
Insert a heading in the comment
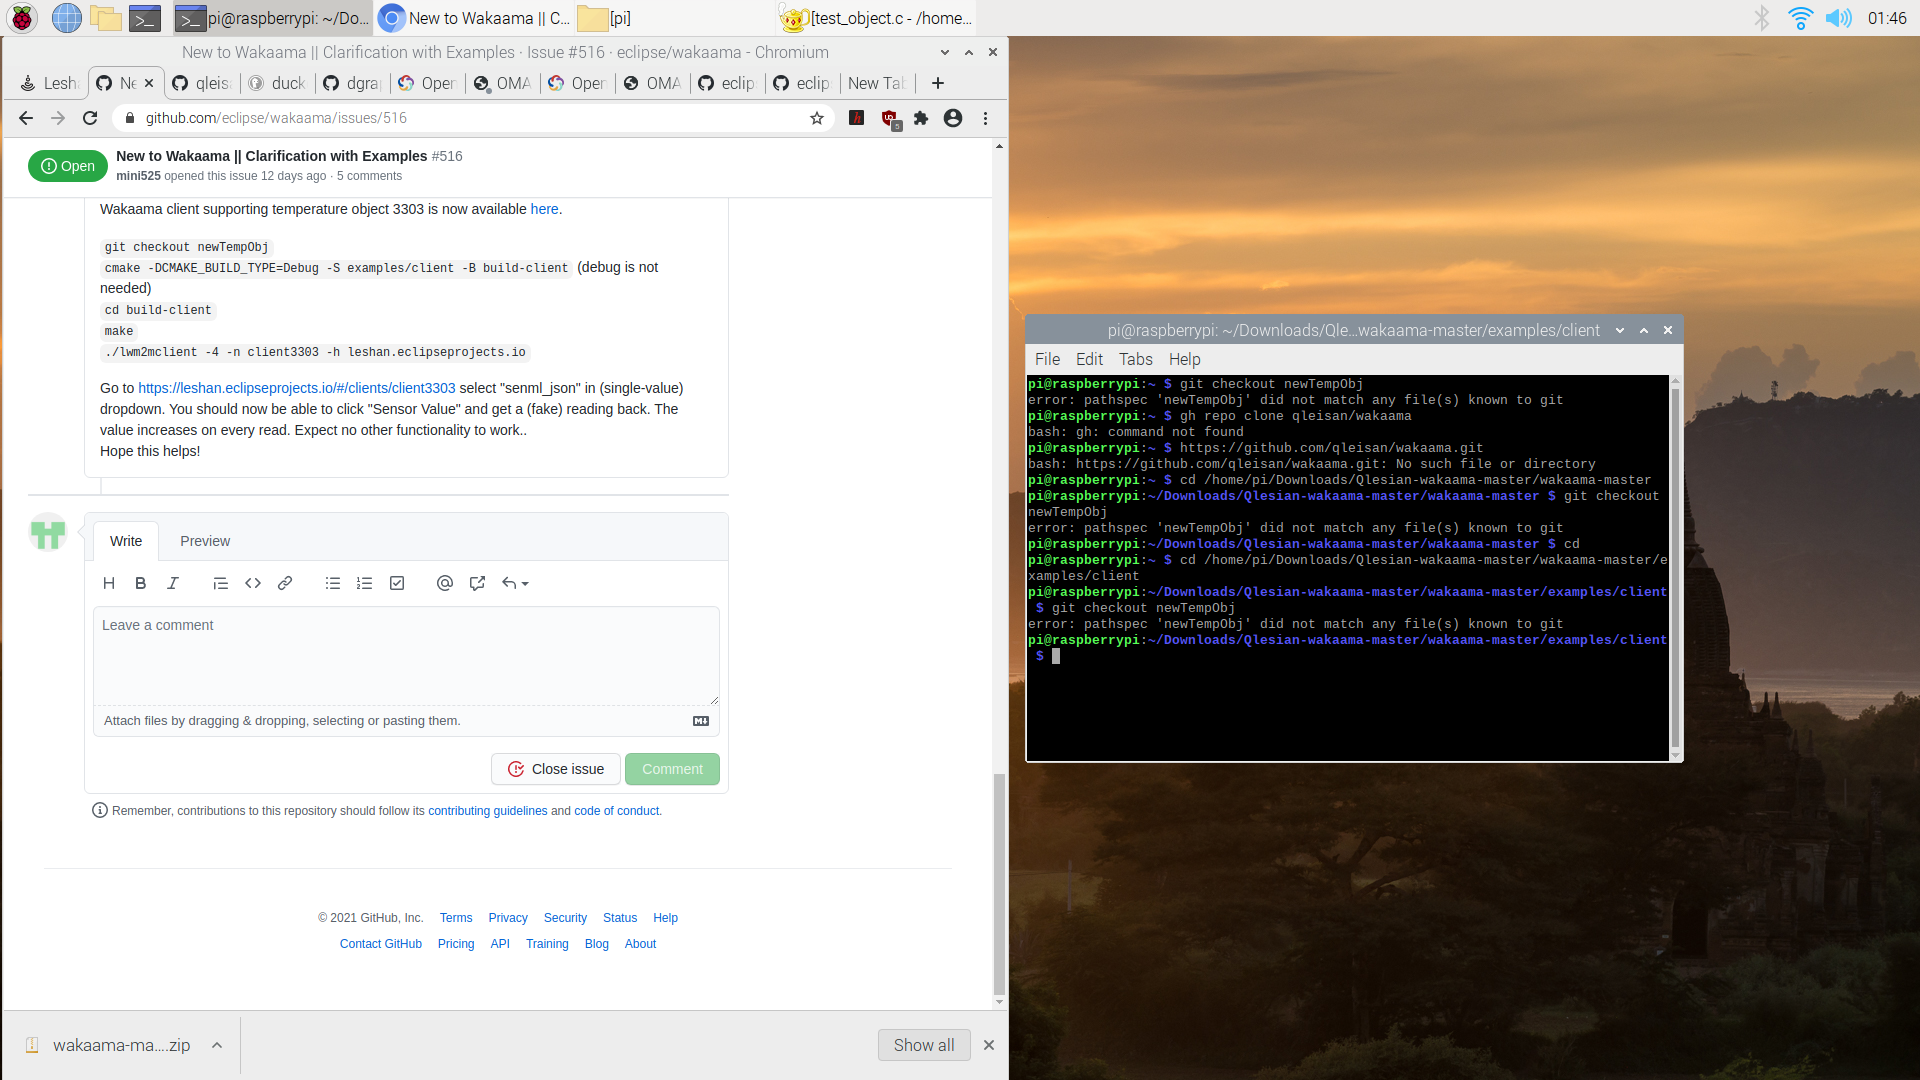[108, 583]
